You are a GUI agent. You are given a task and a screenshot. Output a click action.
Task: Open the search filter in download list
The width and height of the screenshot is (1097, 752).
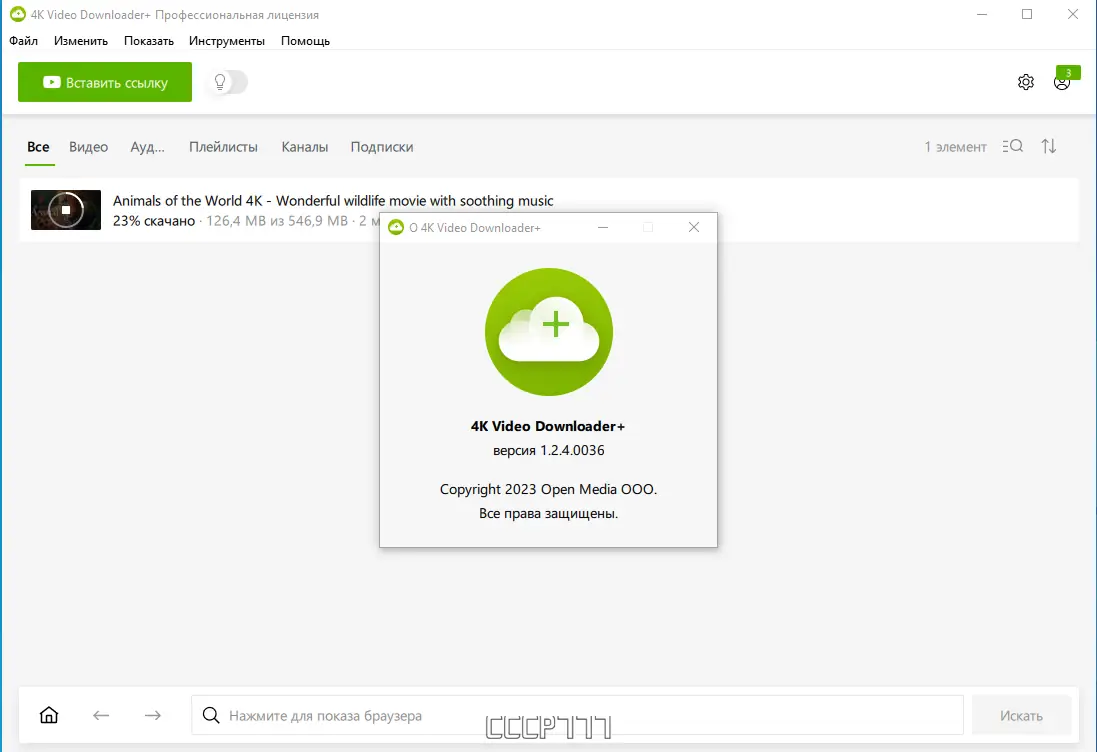pyautogui.click(x=1012, y=146)
